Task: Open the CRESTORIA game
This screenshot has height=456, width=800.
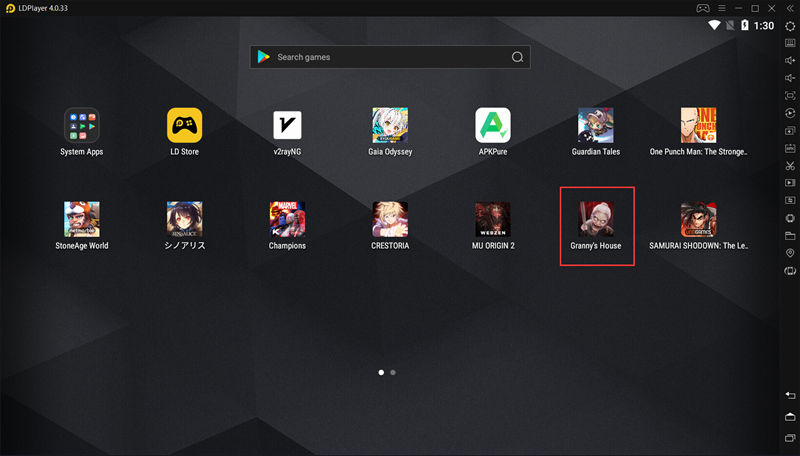Action: 390,219
